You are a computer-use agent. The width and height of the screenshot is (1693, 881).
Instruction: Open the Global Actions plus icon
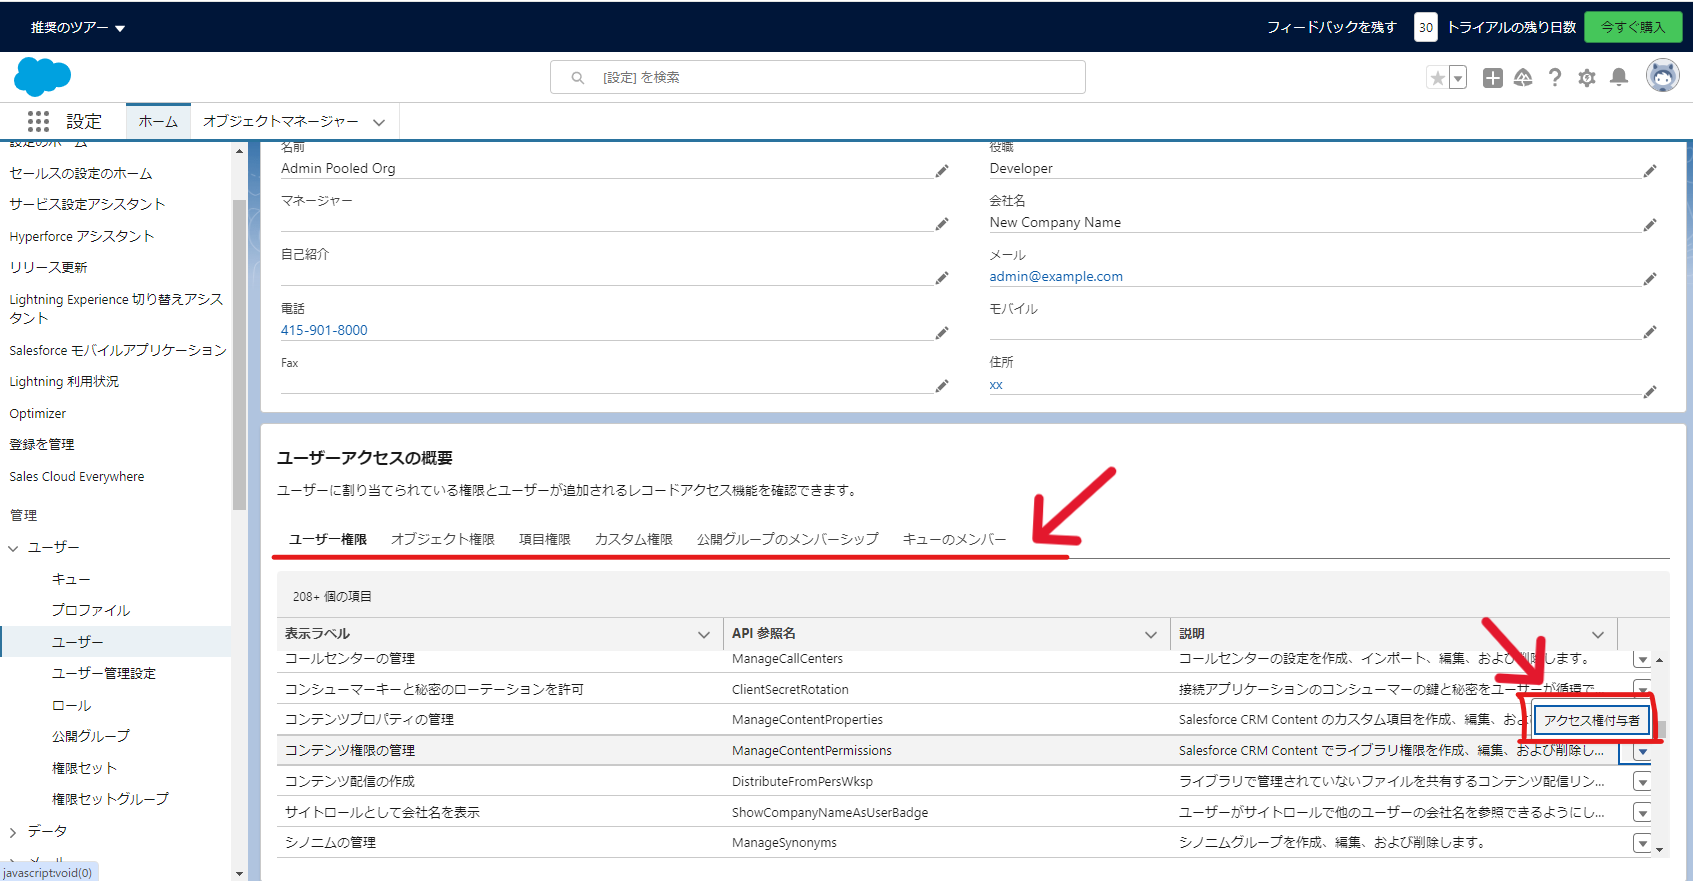tap(1493, 78)
